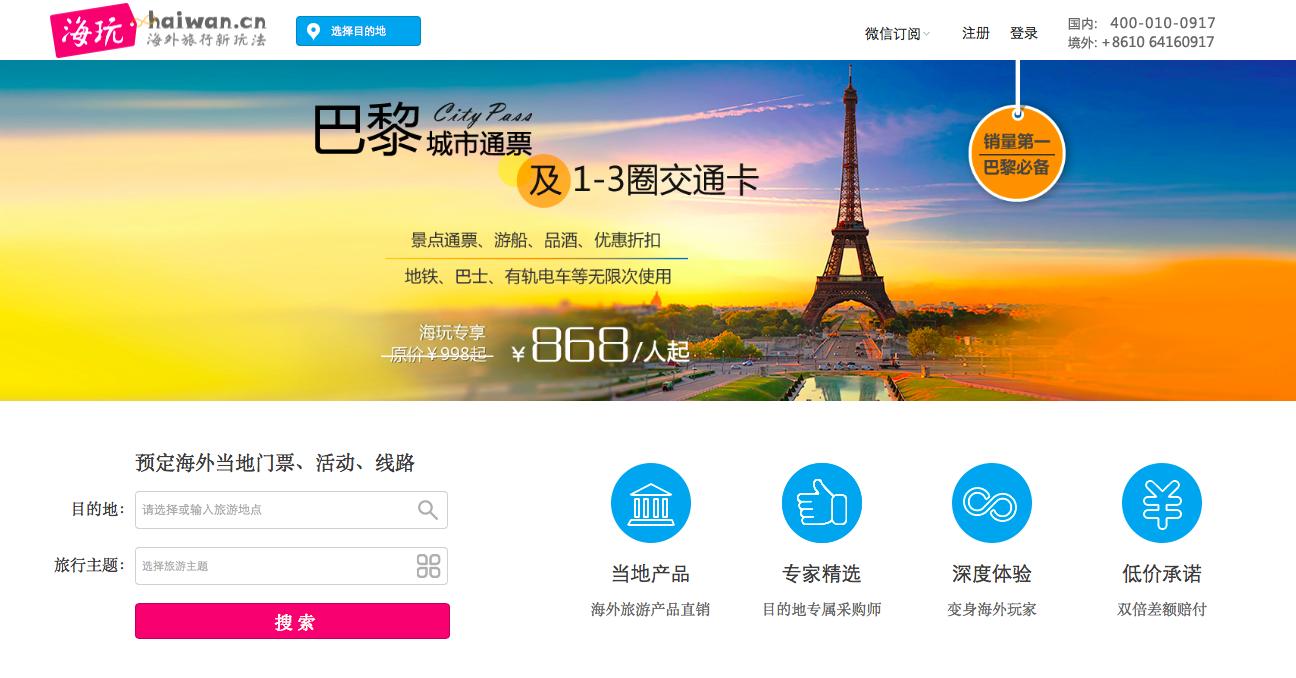Click the ¥868/人起 price on banner
Viewport: 1296px width, 678px height.
600,346
